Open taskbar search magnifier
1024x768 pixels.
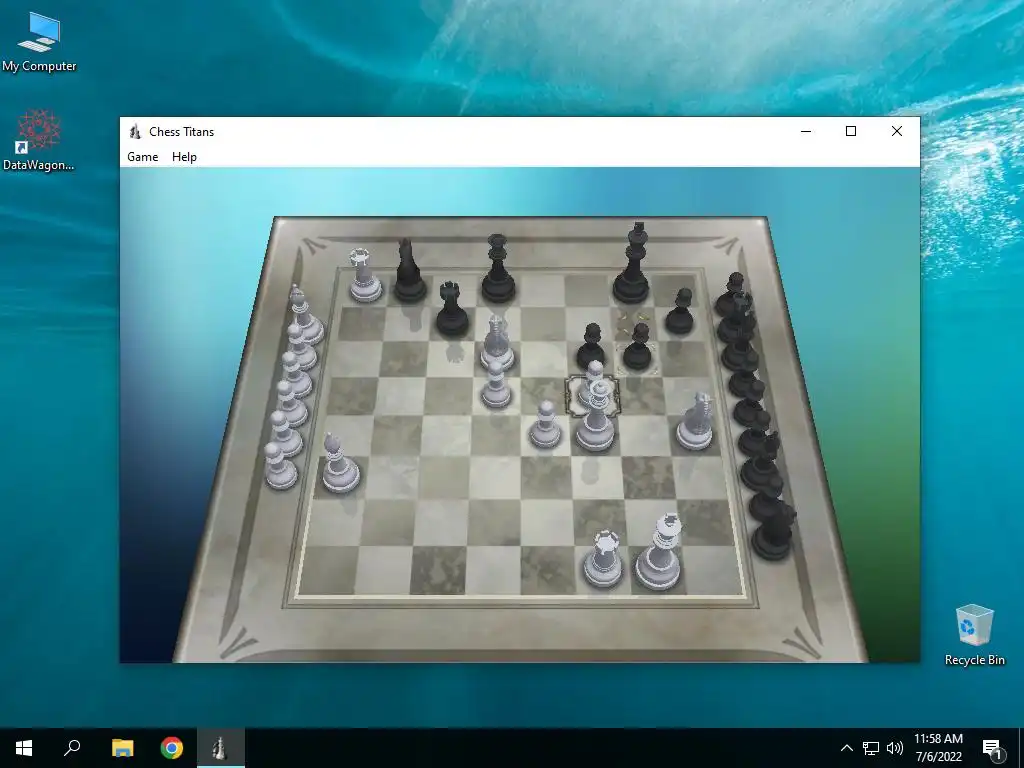[x=72, y=748]
